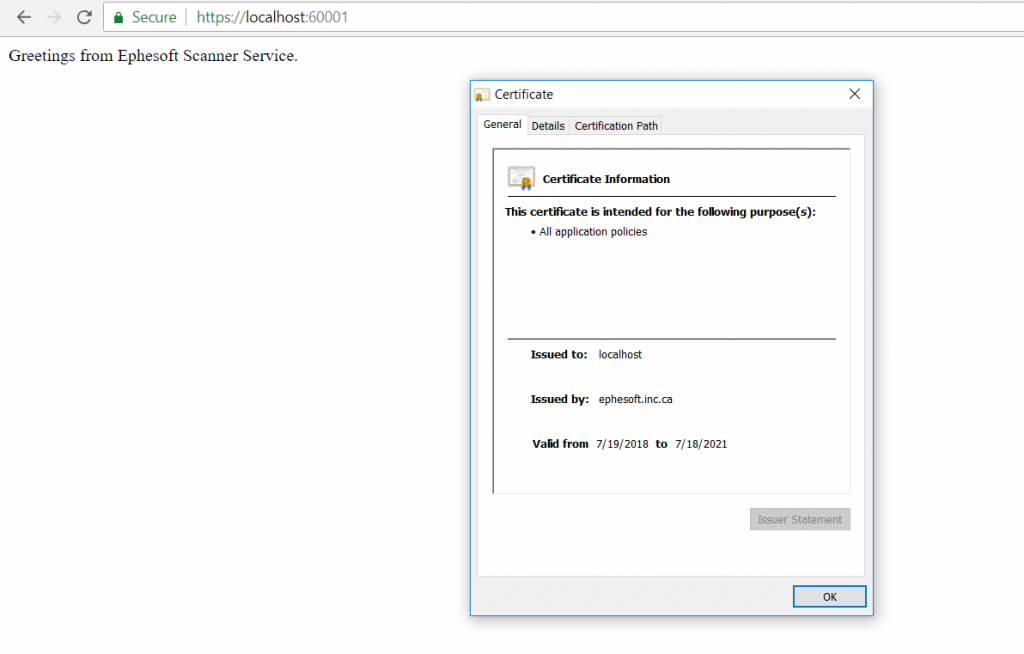The image size is (1024, 654).
Task: Click the certificate icon in dialog title bar
Action: tap(482, 95)
